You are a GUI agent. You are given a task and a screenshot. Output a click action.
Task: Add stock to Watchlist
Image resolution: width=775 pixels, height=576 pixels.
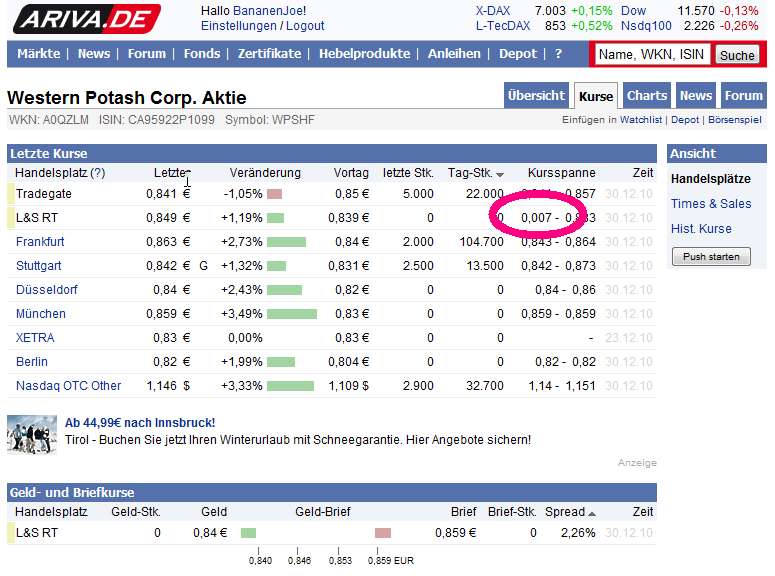641,120
